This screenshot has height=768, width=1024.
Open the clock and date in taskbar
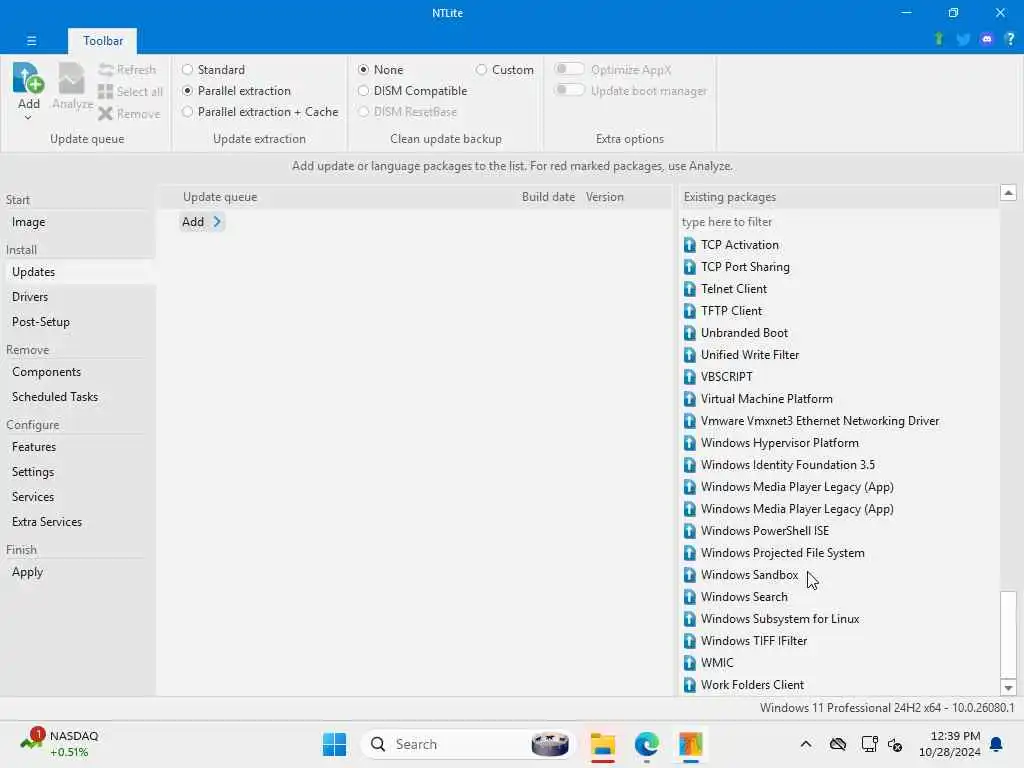click(x=950, y=744)
